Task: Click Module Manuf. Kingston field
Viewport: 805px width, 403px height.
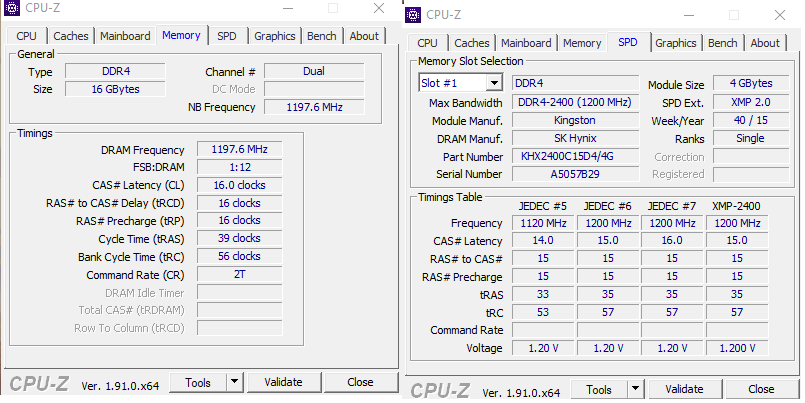Action: [576, 121]
